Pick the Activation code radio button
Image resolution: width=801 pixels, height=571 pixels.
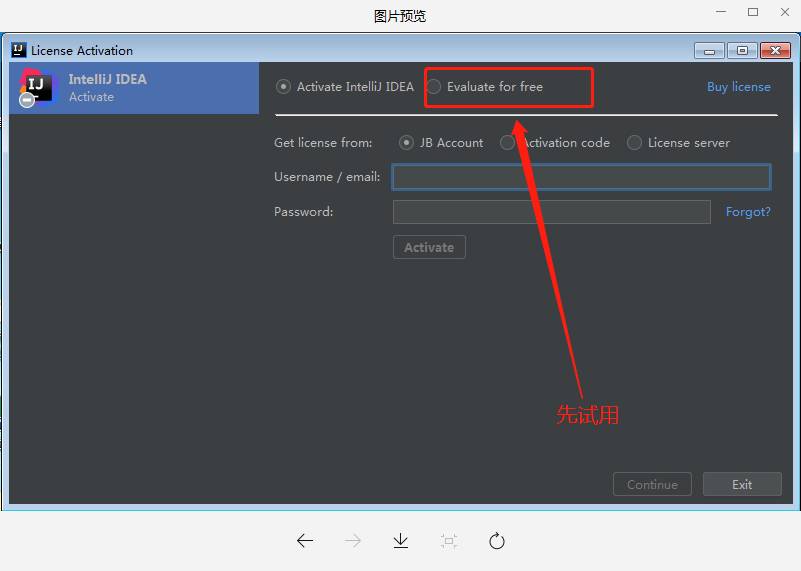click(508, 143)
